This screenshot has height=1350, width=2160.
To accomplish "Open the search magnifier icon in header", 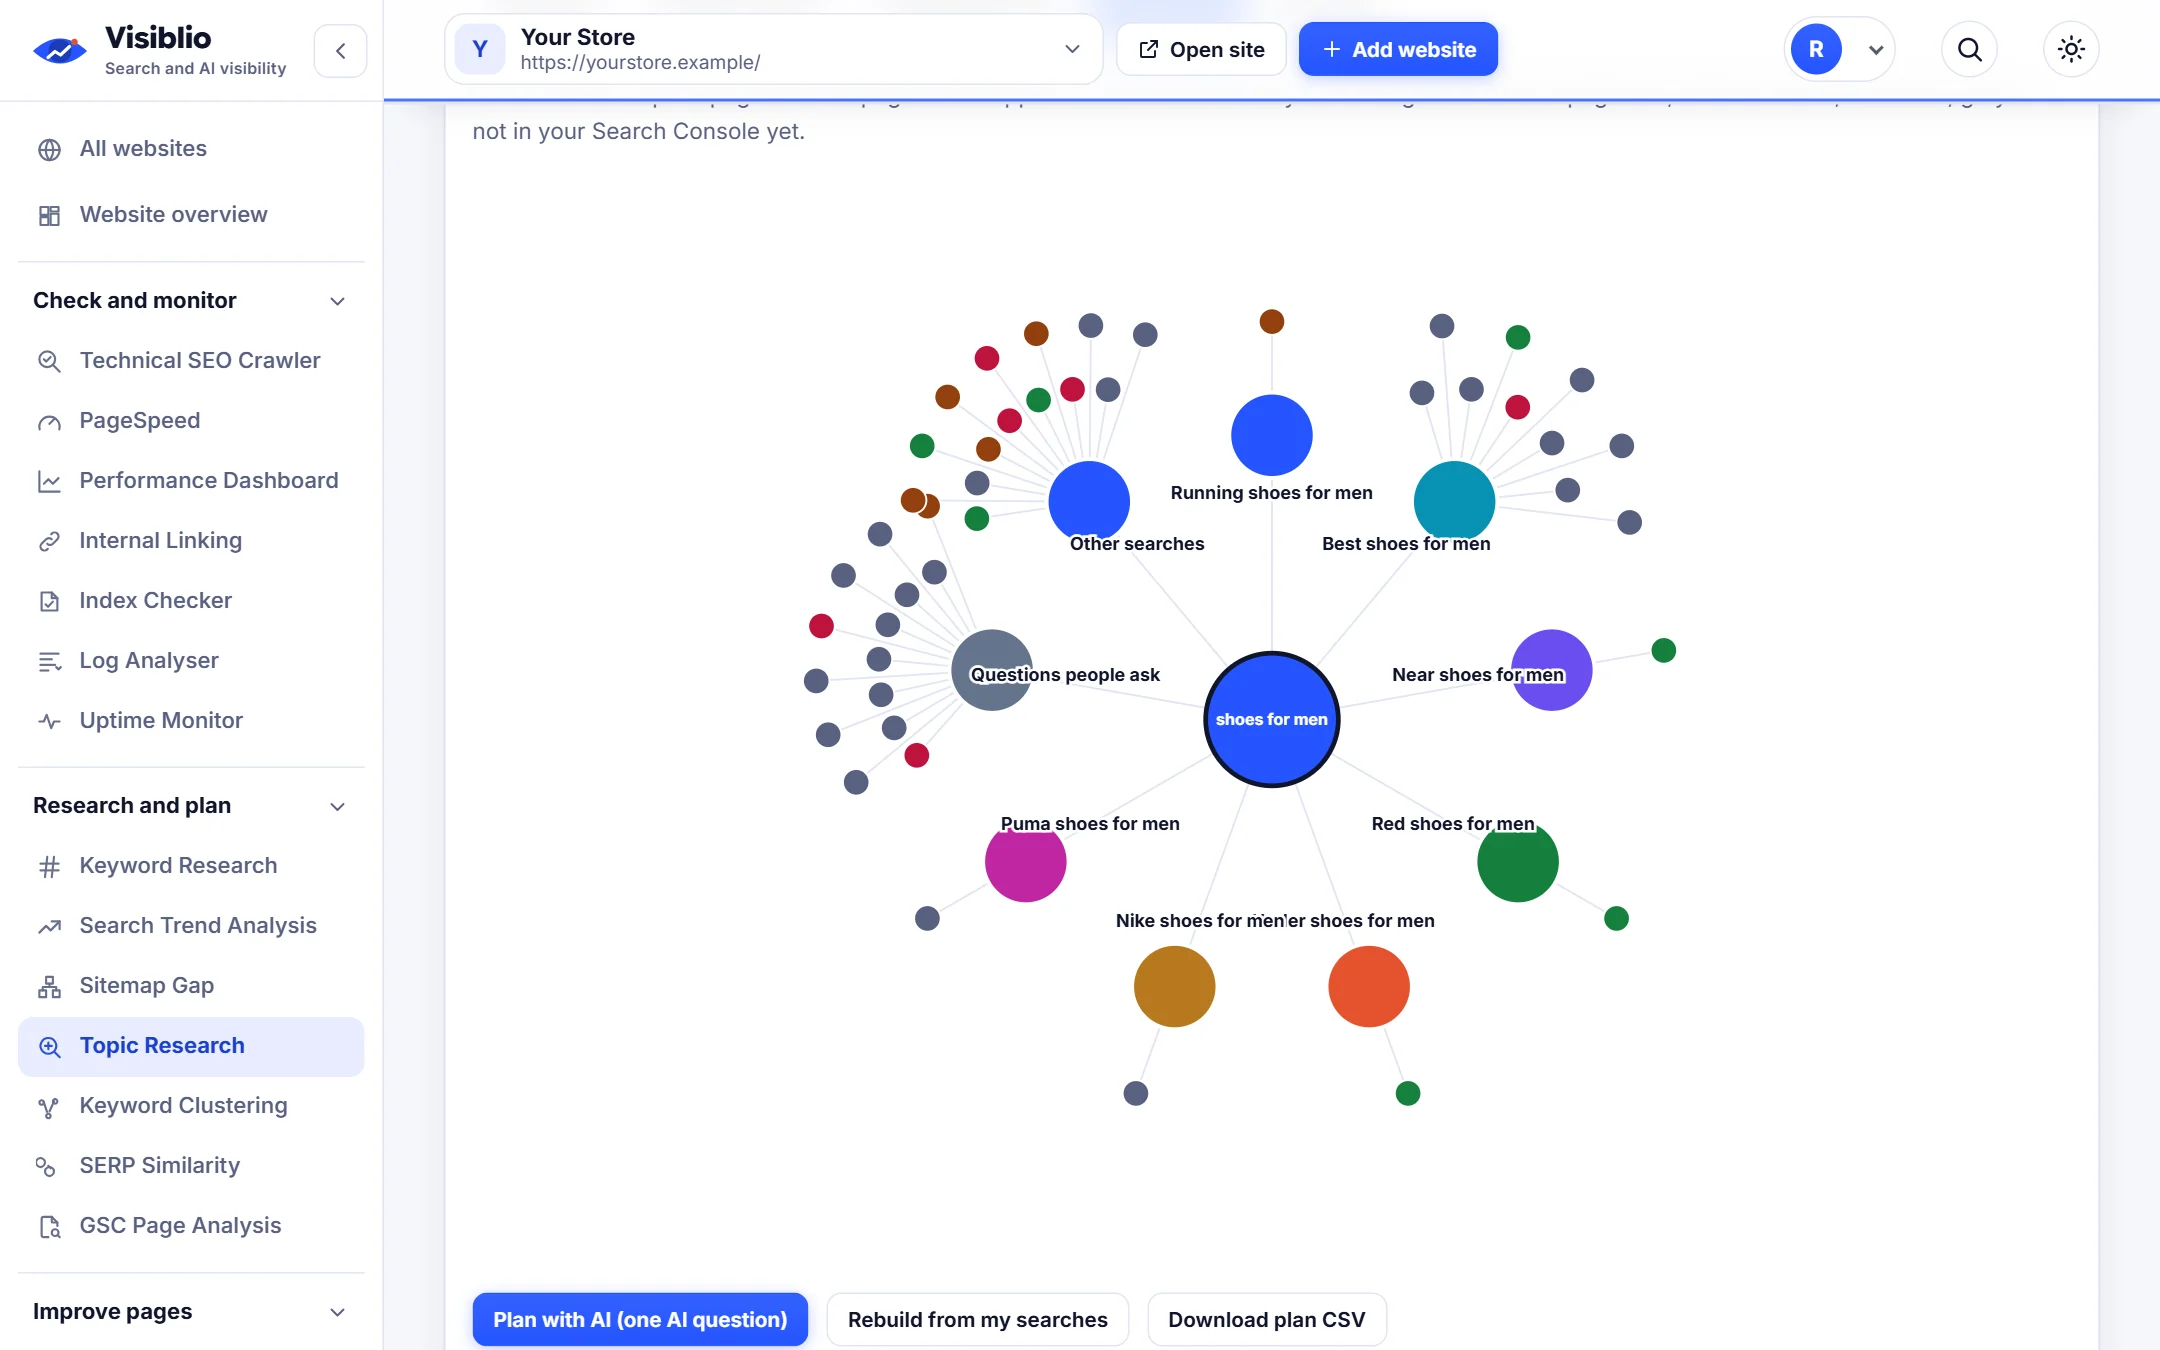I will click(1969, 49).
